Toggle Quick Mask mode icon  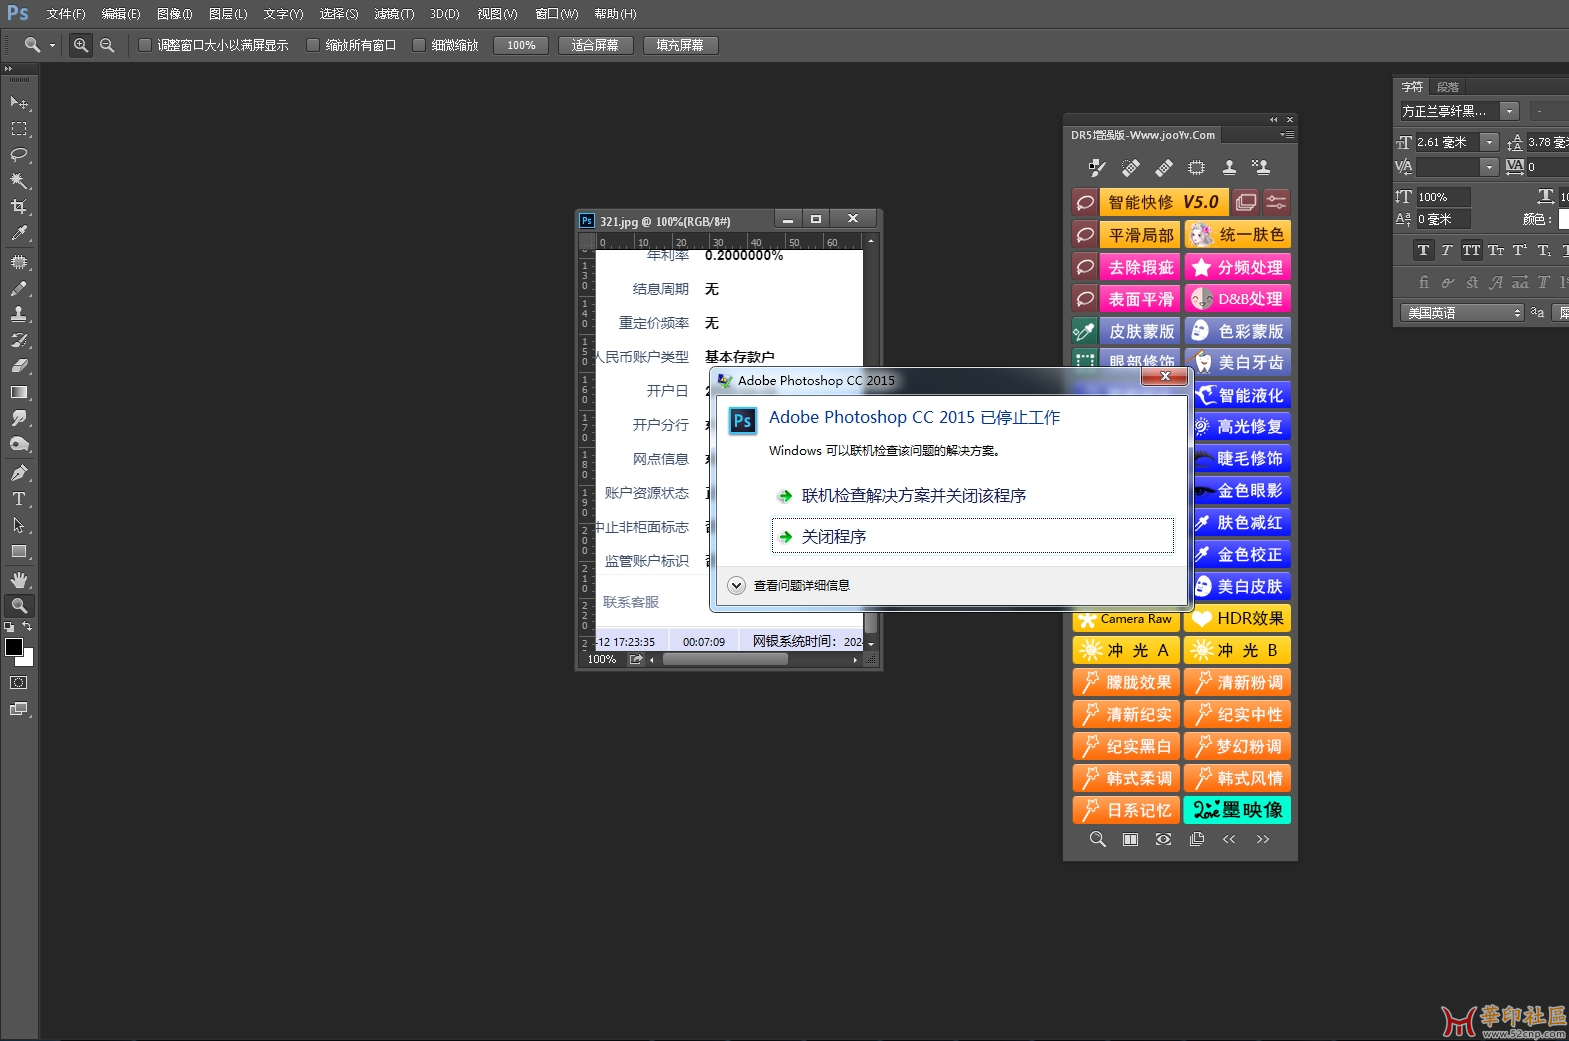tap(19, 683)
